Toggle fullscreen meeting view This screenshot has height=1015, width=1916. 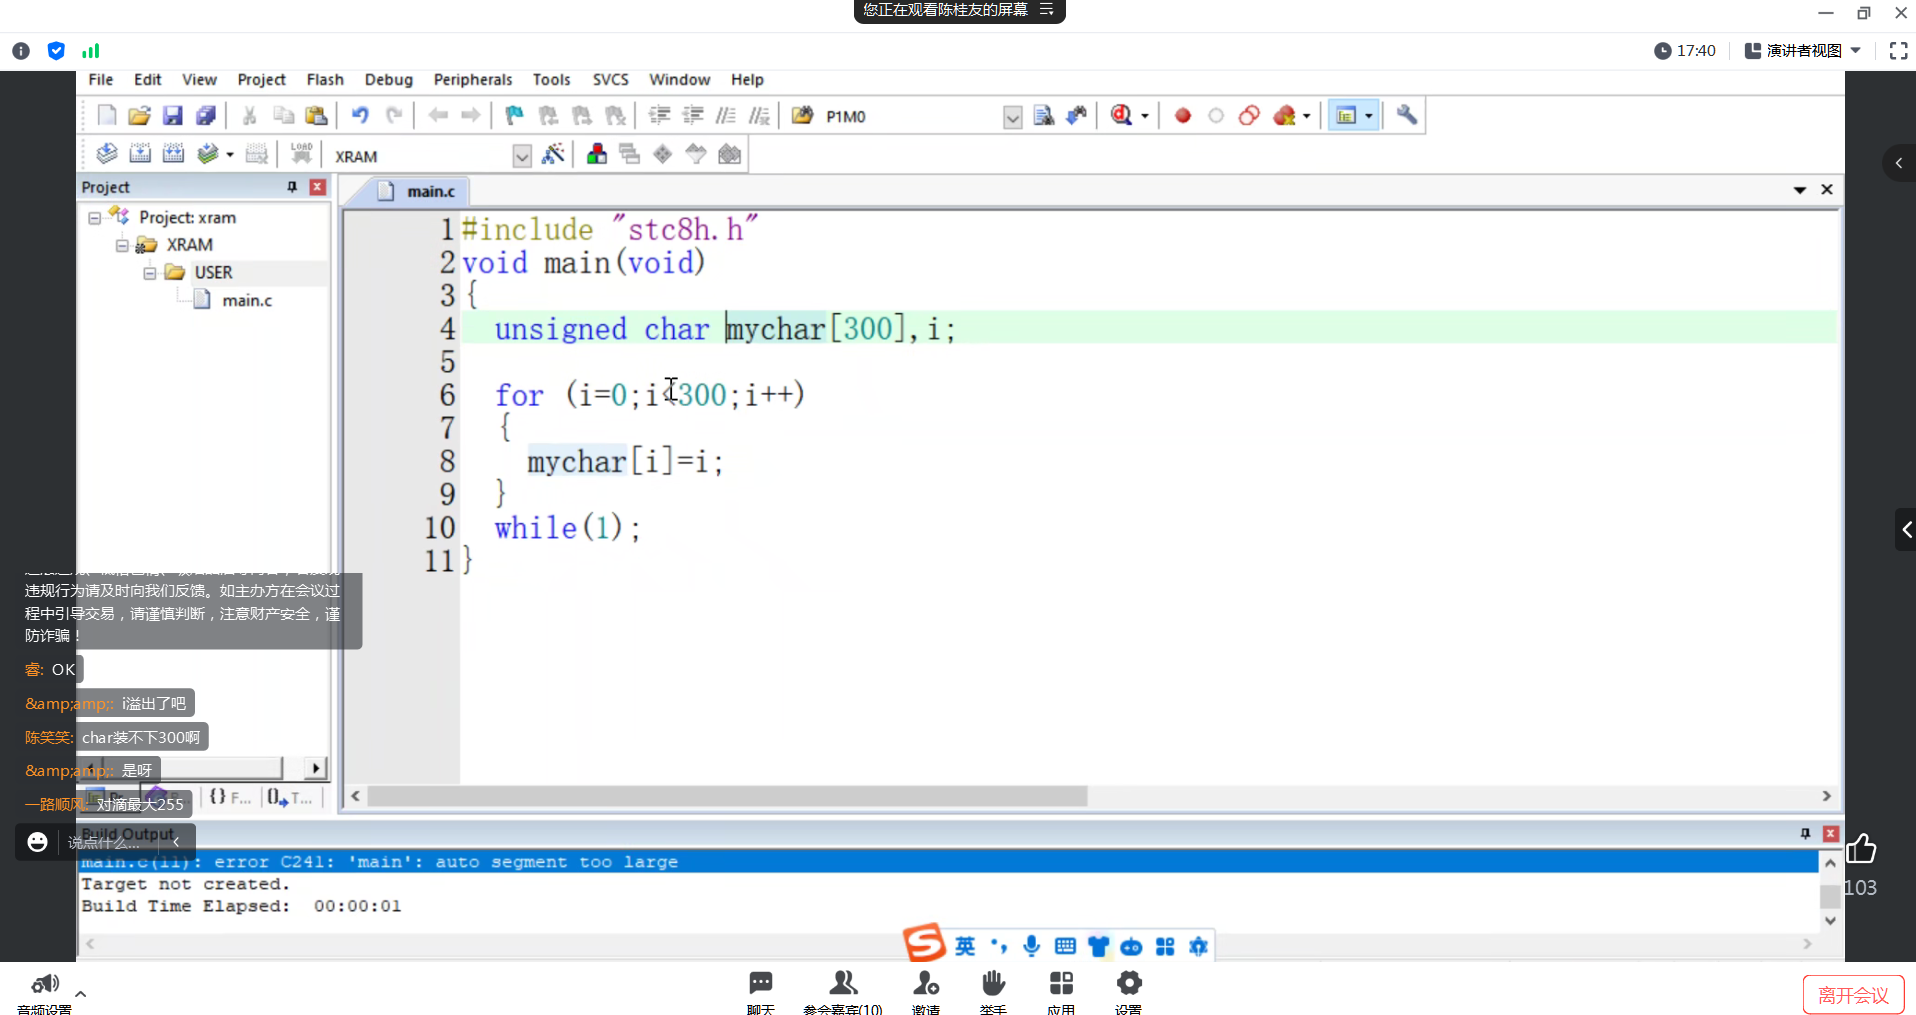pyautogui.click(x=1898, y=51)
